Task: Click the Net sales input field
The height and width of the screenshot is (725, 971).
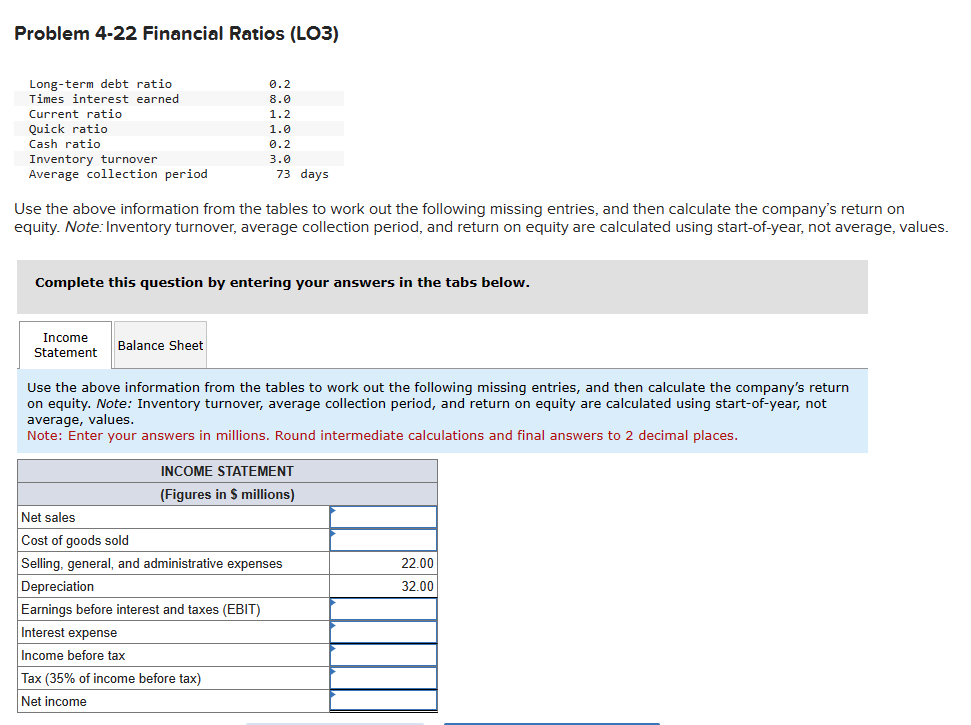Action: (385, 517)
